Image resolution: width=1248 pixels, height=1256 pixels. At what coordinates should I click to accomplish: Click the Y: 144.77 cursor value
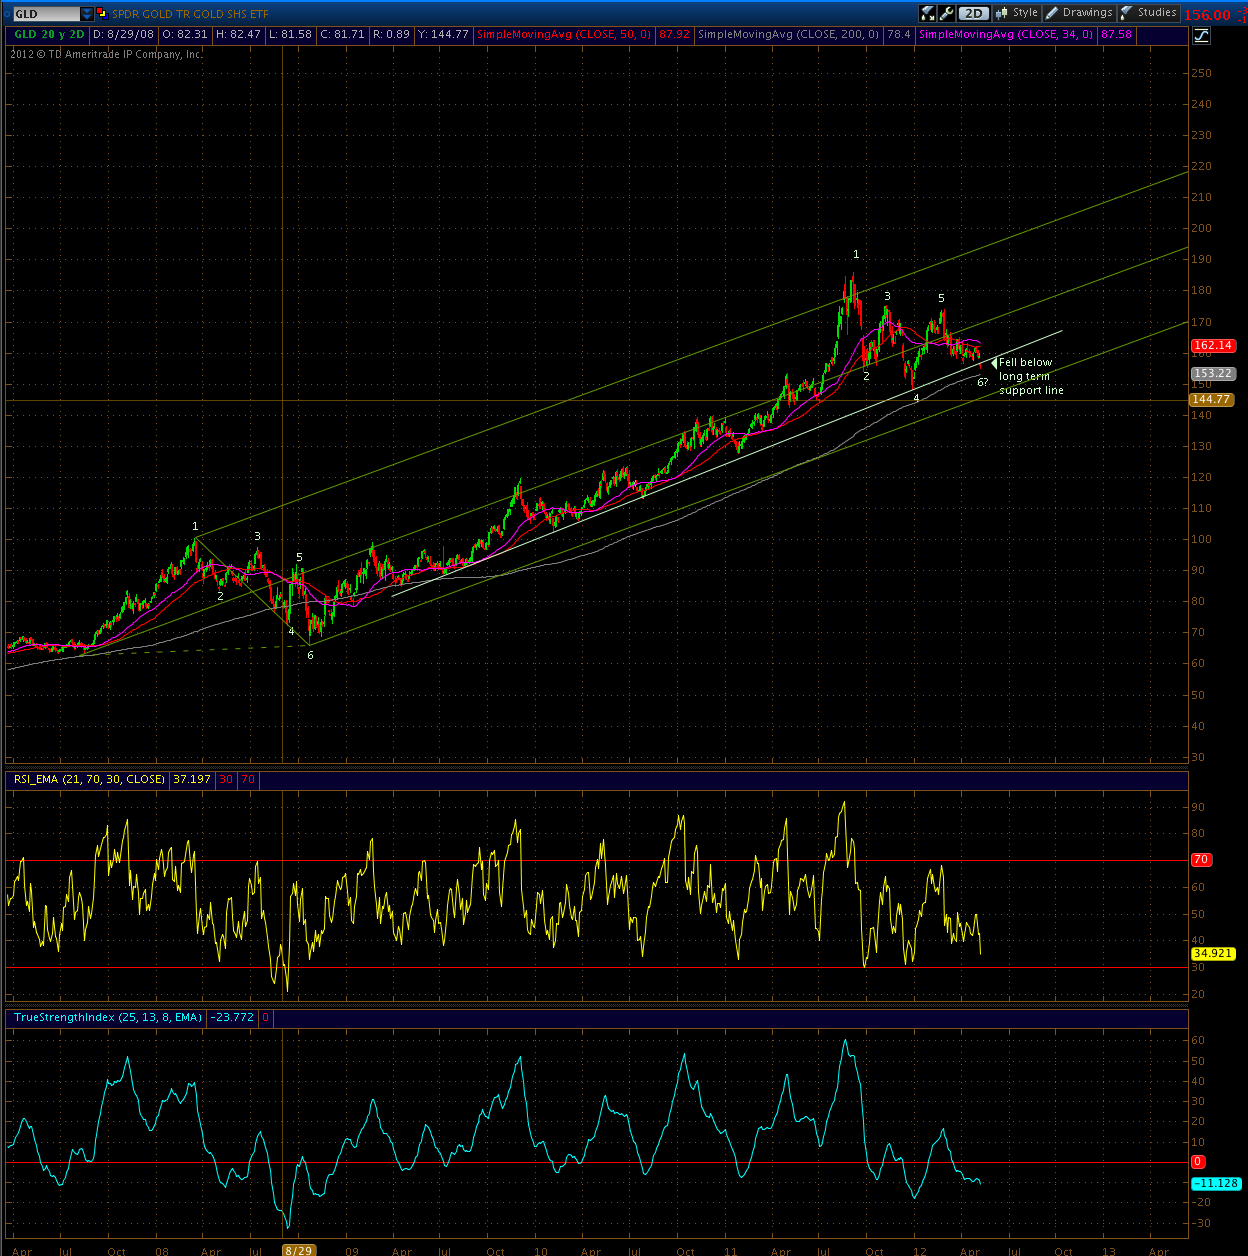pos(443,34)
